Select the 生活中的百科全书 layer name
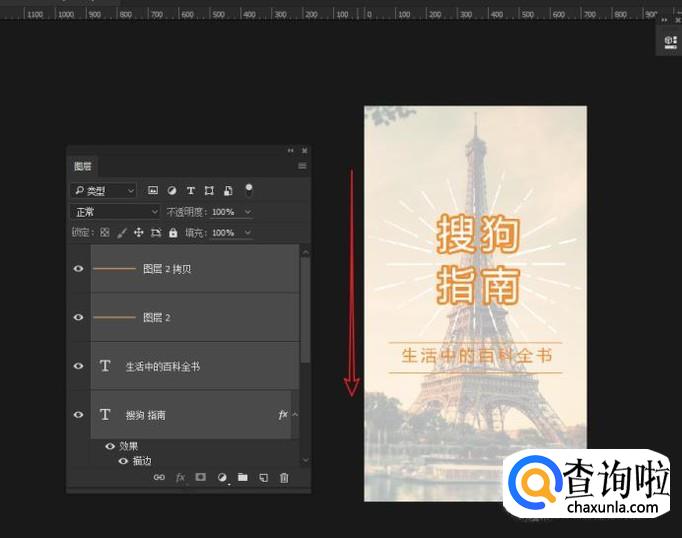Screen dimensions: 682x538 pos(163,367)
